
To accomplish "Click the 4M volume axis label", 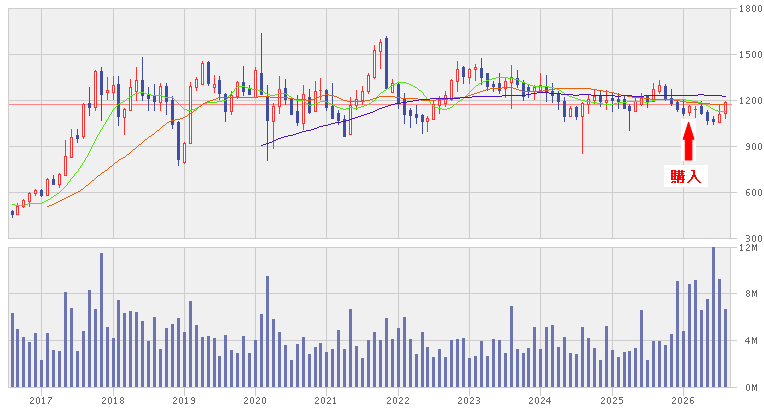I will 751,341.
